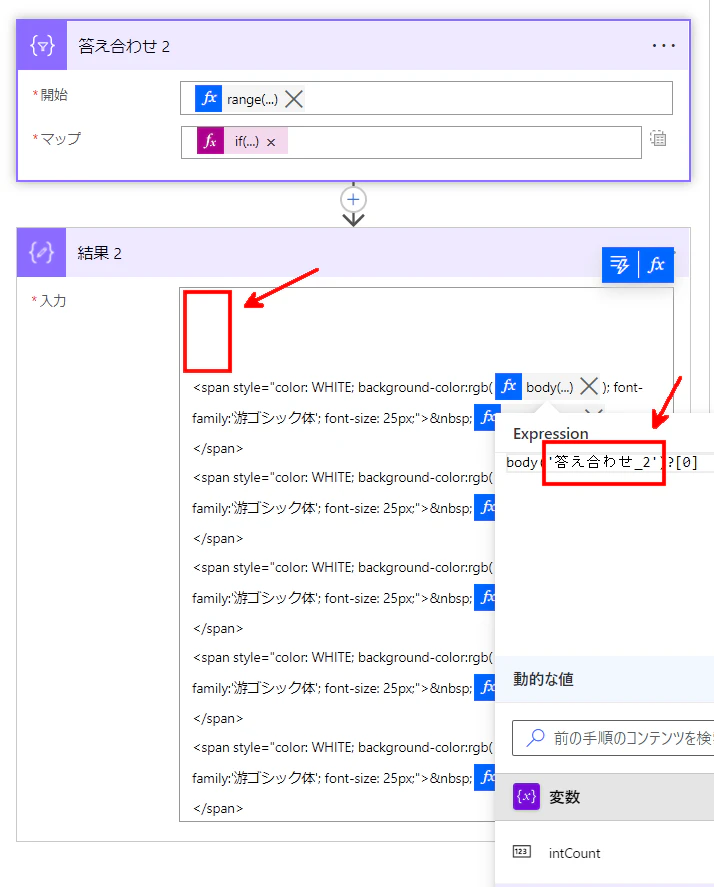This screenshot has height=887, width=714.
Task: Click the 答え合わせ 2 select action icon
Action: pos(42,45)
